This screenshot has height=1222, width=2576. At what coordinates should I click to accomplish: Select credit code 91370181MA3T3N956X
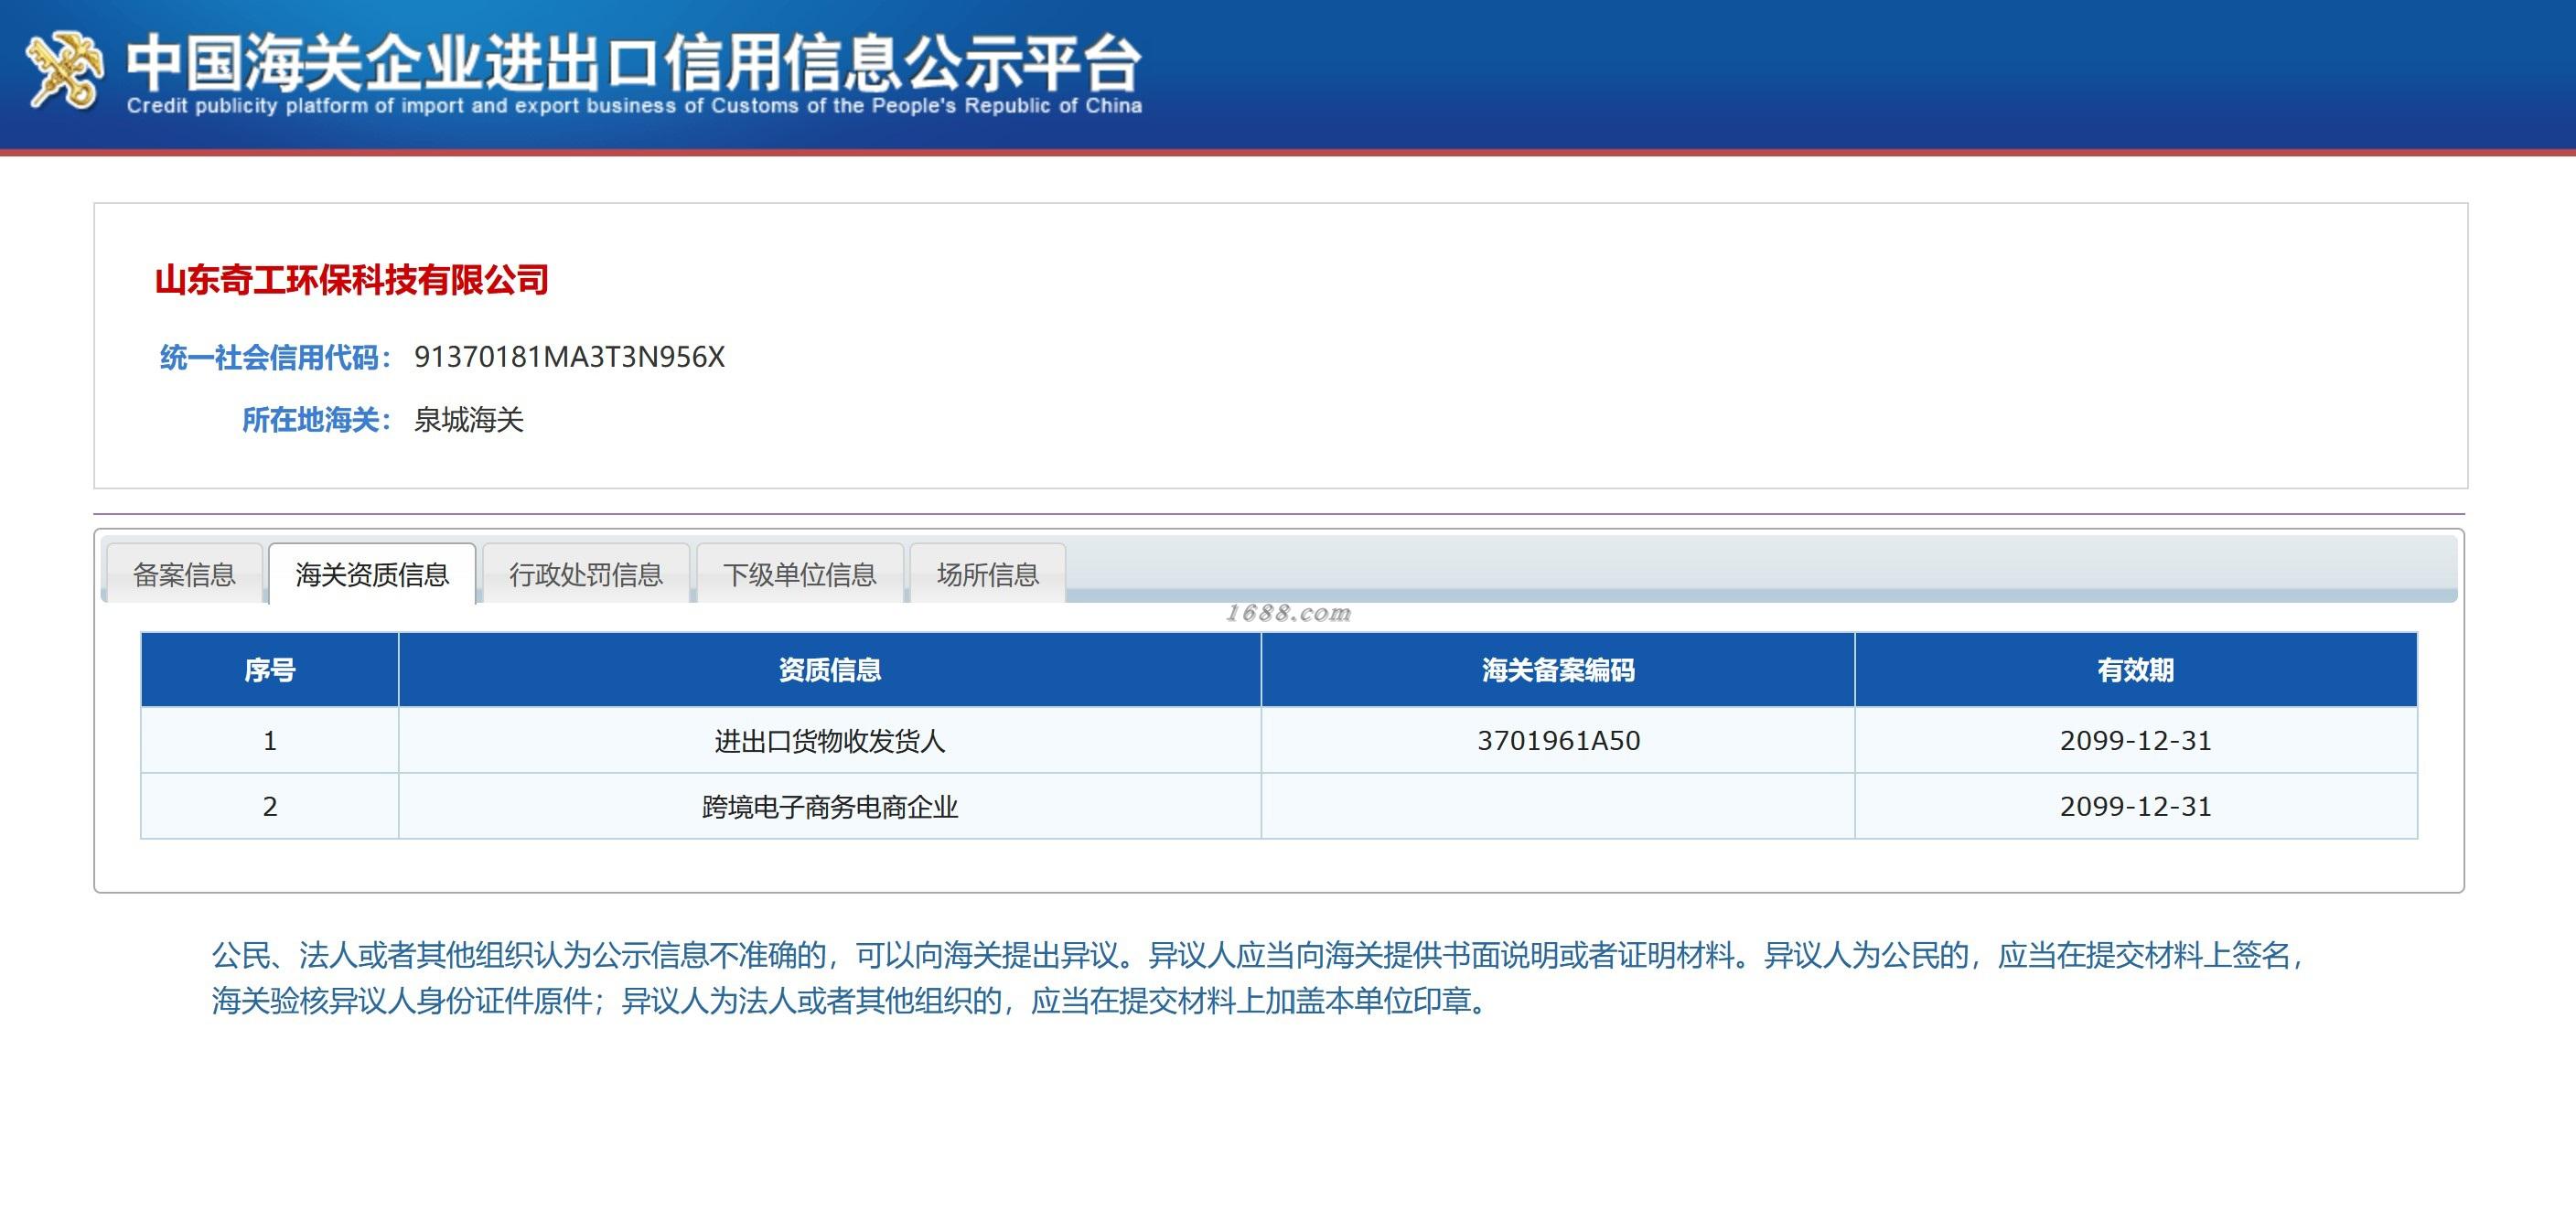pos(569,357)
